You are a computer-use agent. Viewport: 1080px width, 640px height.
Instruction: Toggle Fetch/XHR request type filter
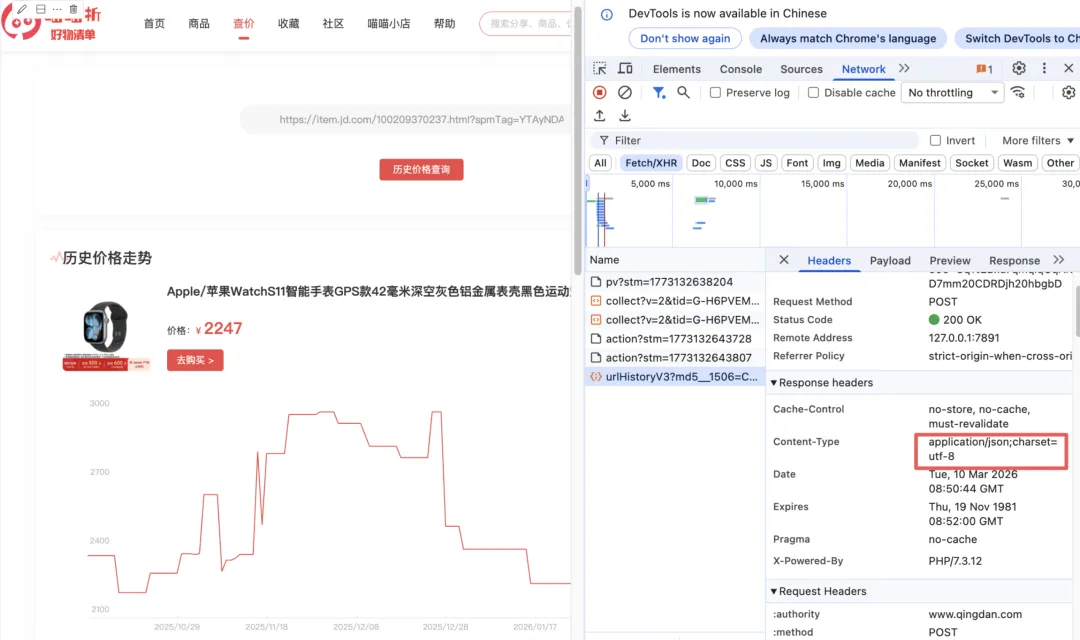651,163
